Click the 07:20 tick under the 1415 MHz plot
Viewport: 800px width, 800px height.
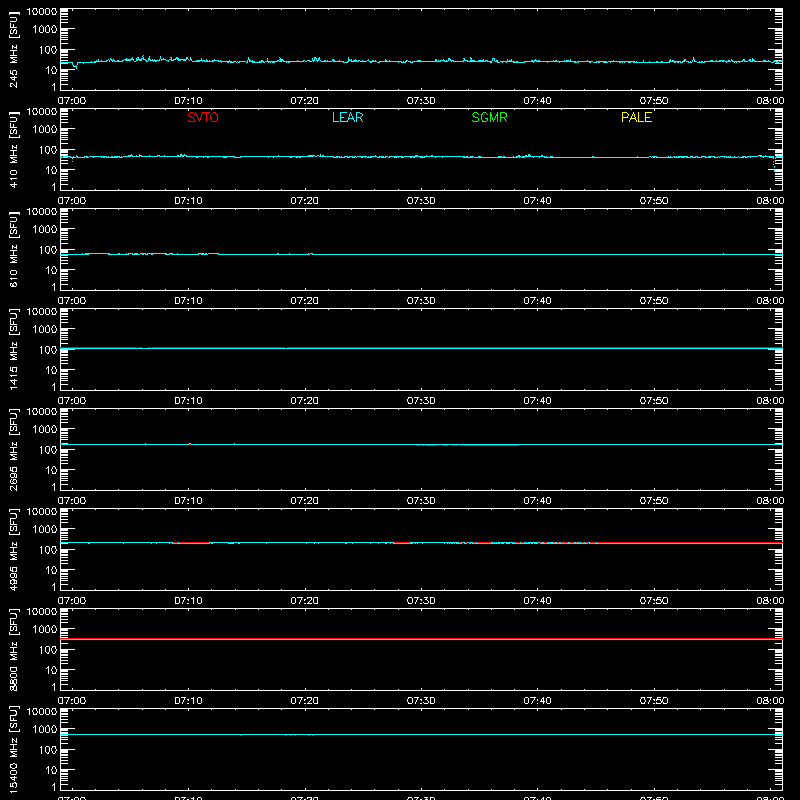coord(305,401)
